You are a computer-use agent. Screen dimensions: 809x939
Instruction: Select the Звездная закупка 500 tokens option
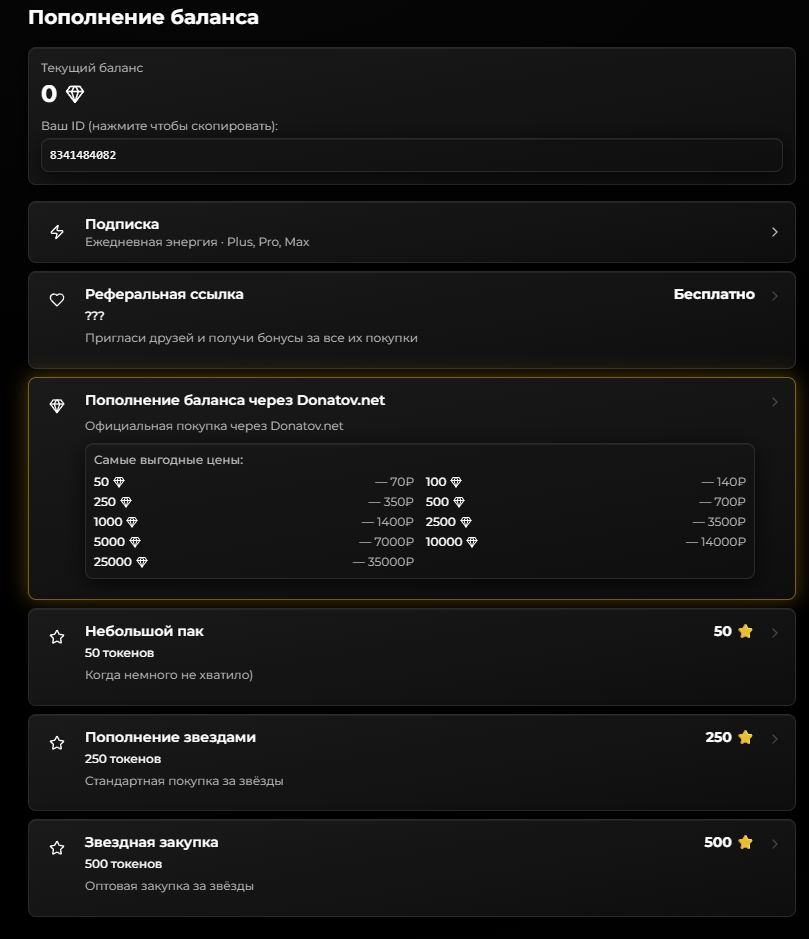(412, 868)
